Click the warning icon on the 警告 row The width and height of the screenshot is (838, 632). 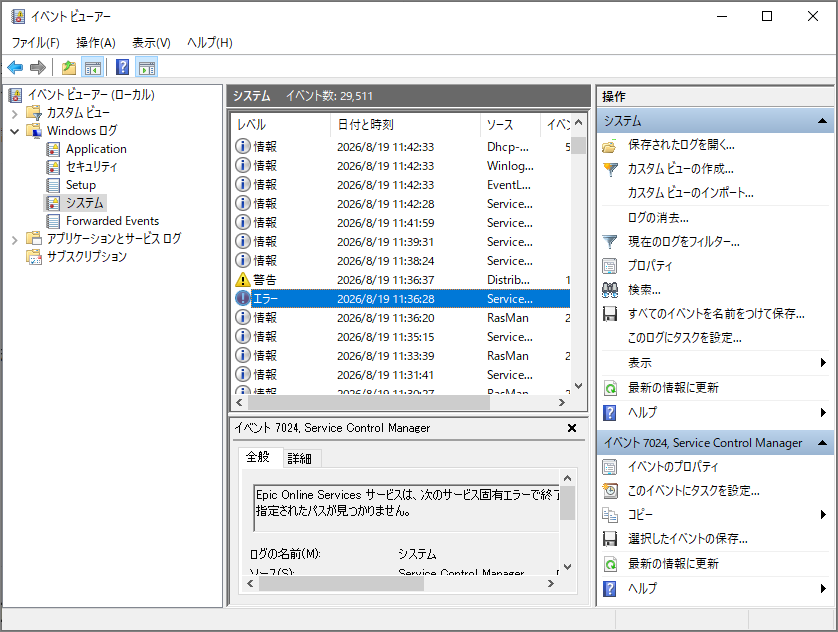point(243,280)
